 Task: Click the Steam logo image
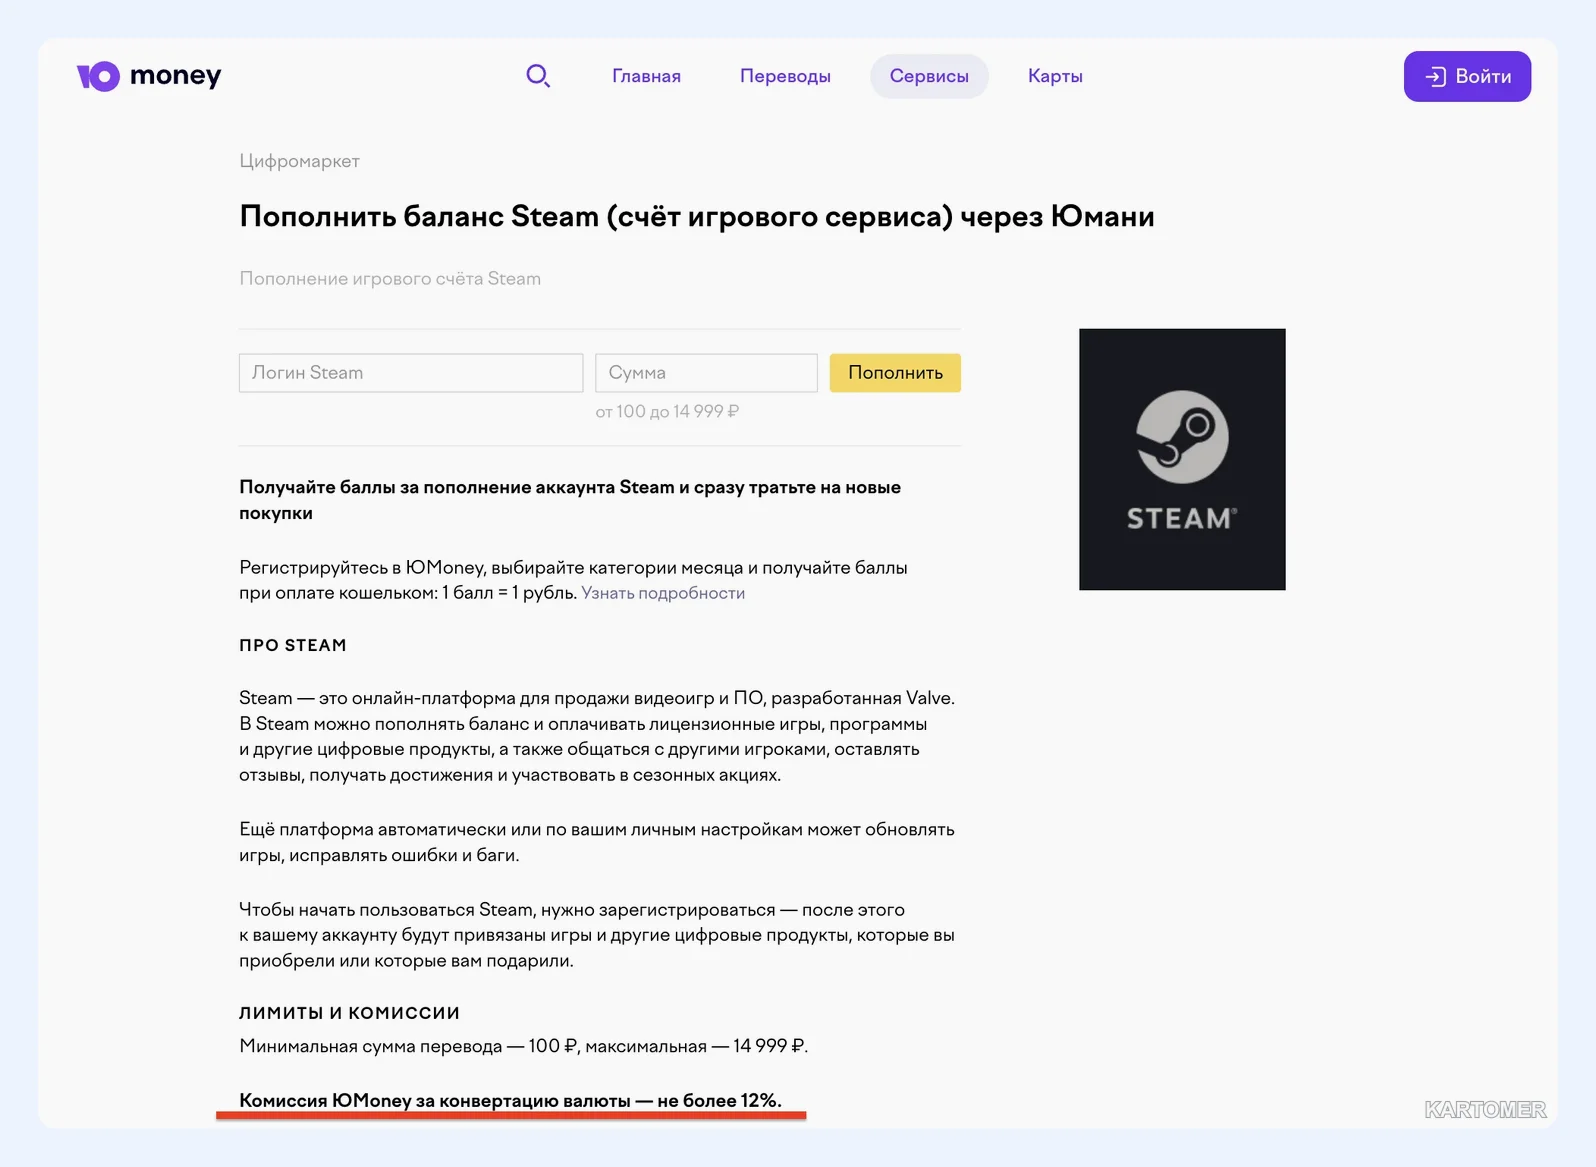point(1182,459)
